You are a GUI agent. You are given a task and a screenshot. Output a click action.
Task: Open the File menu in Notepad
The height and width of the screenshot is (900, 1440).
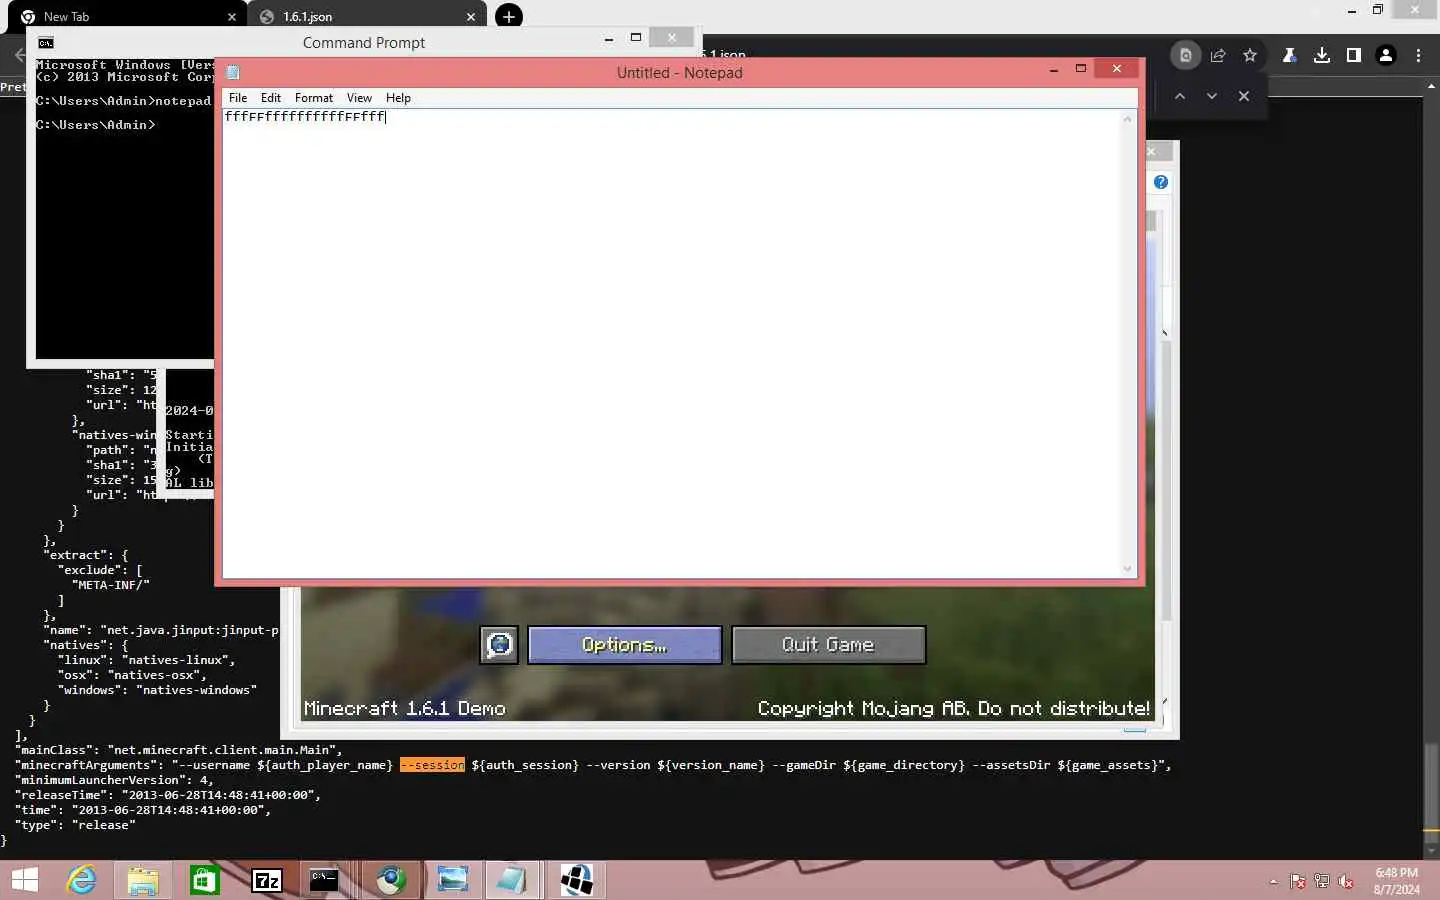pos(238,98)
